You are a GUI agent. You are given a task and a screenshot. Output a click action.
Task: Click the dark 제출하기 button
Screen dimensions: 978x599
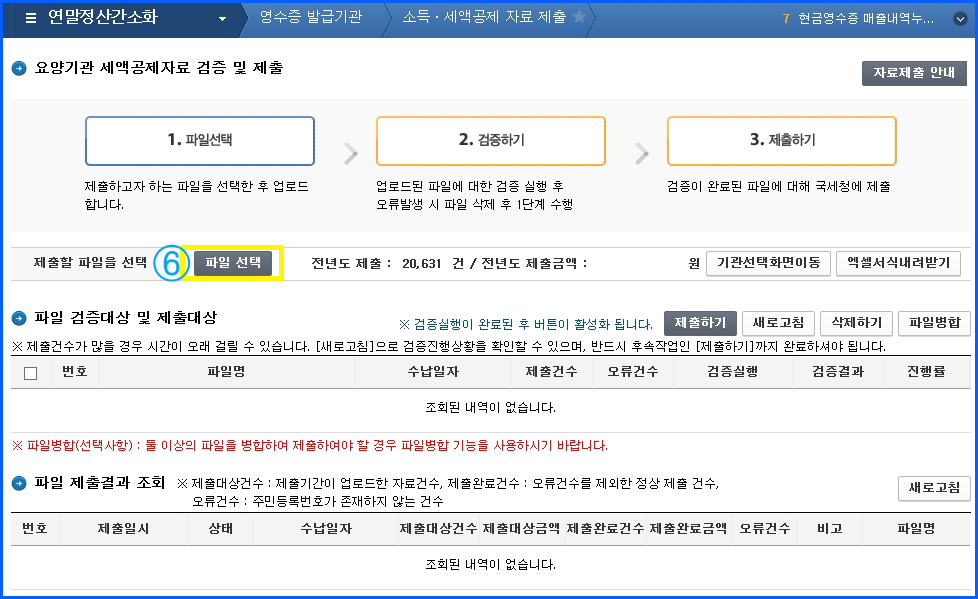pyautogui.click(x=700, y=323)
